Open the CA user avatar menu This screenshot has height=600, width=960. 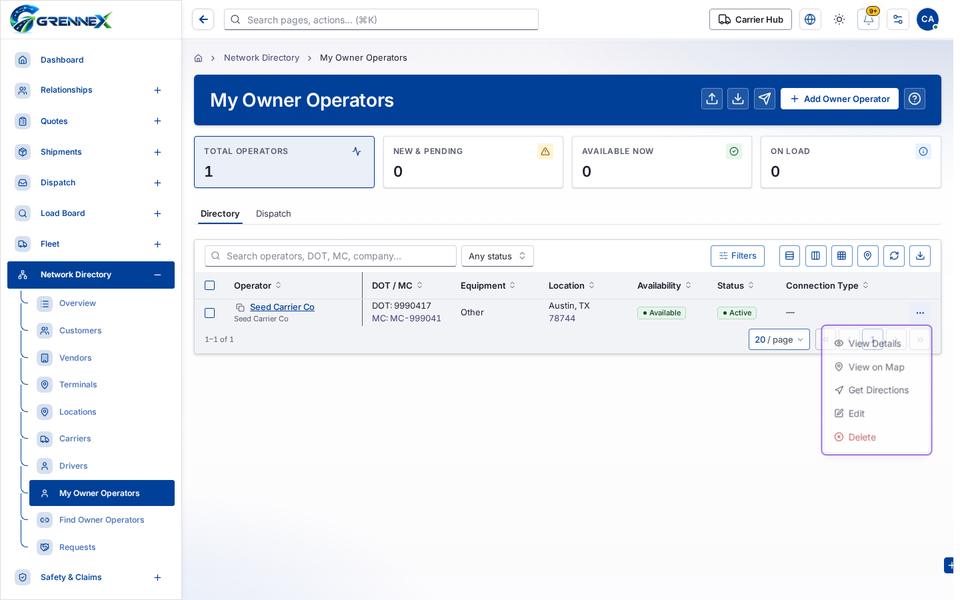[x=928, y=20]
